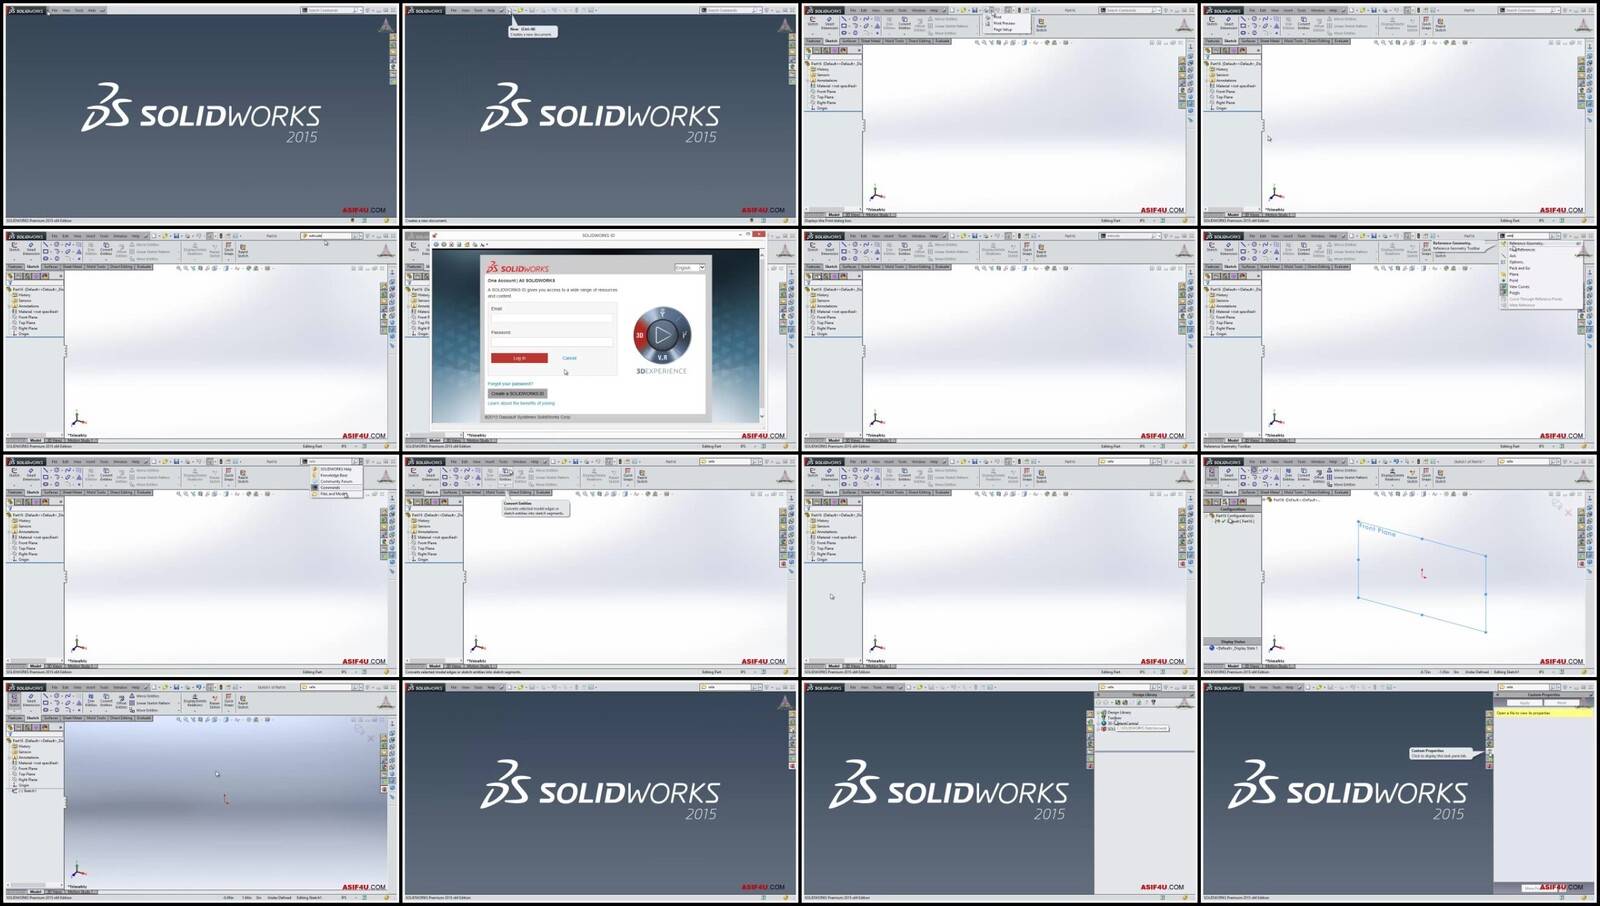Viewport: 1600px width, 906px height.
Task: Click the red Log In button
Action: coord(519,358)
